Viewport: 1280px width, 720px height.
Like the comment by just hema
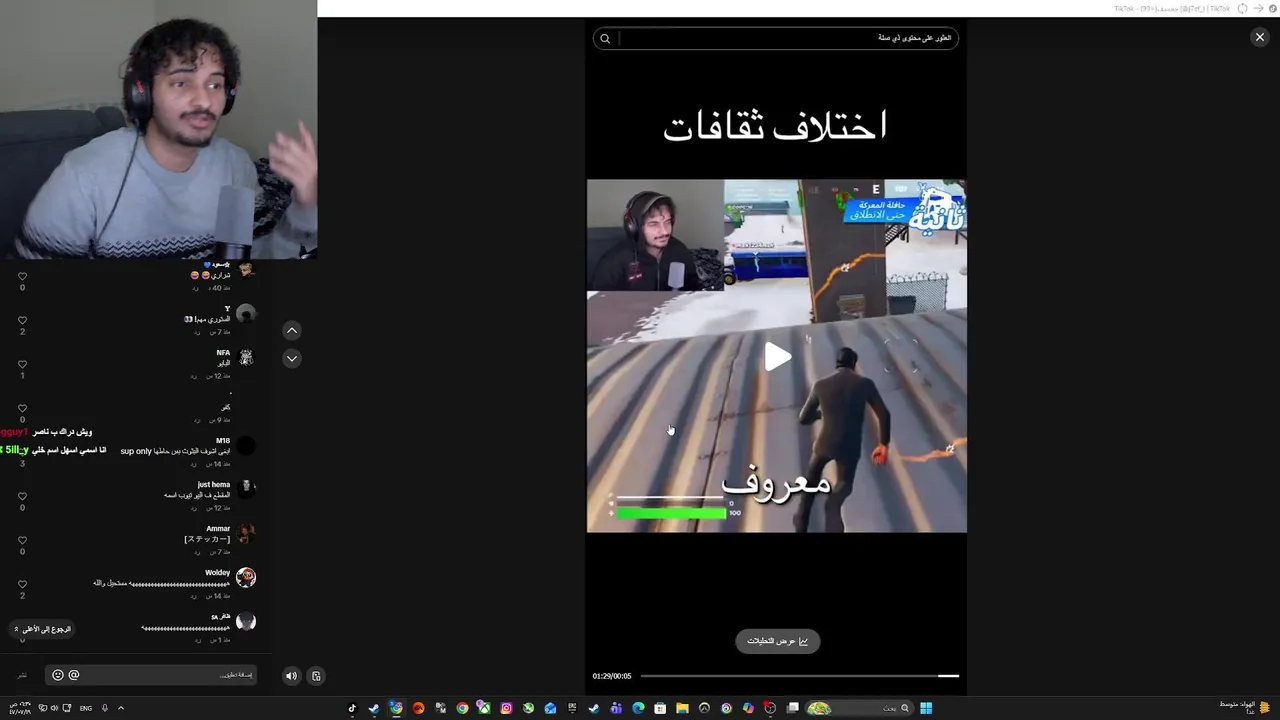[22, 496]
